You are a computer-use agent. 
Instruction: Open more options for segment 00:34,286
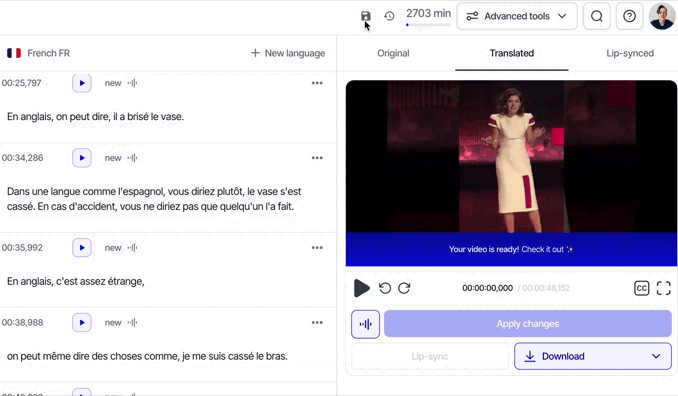[317, 158]
